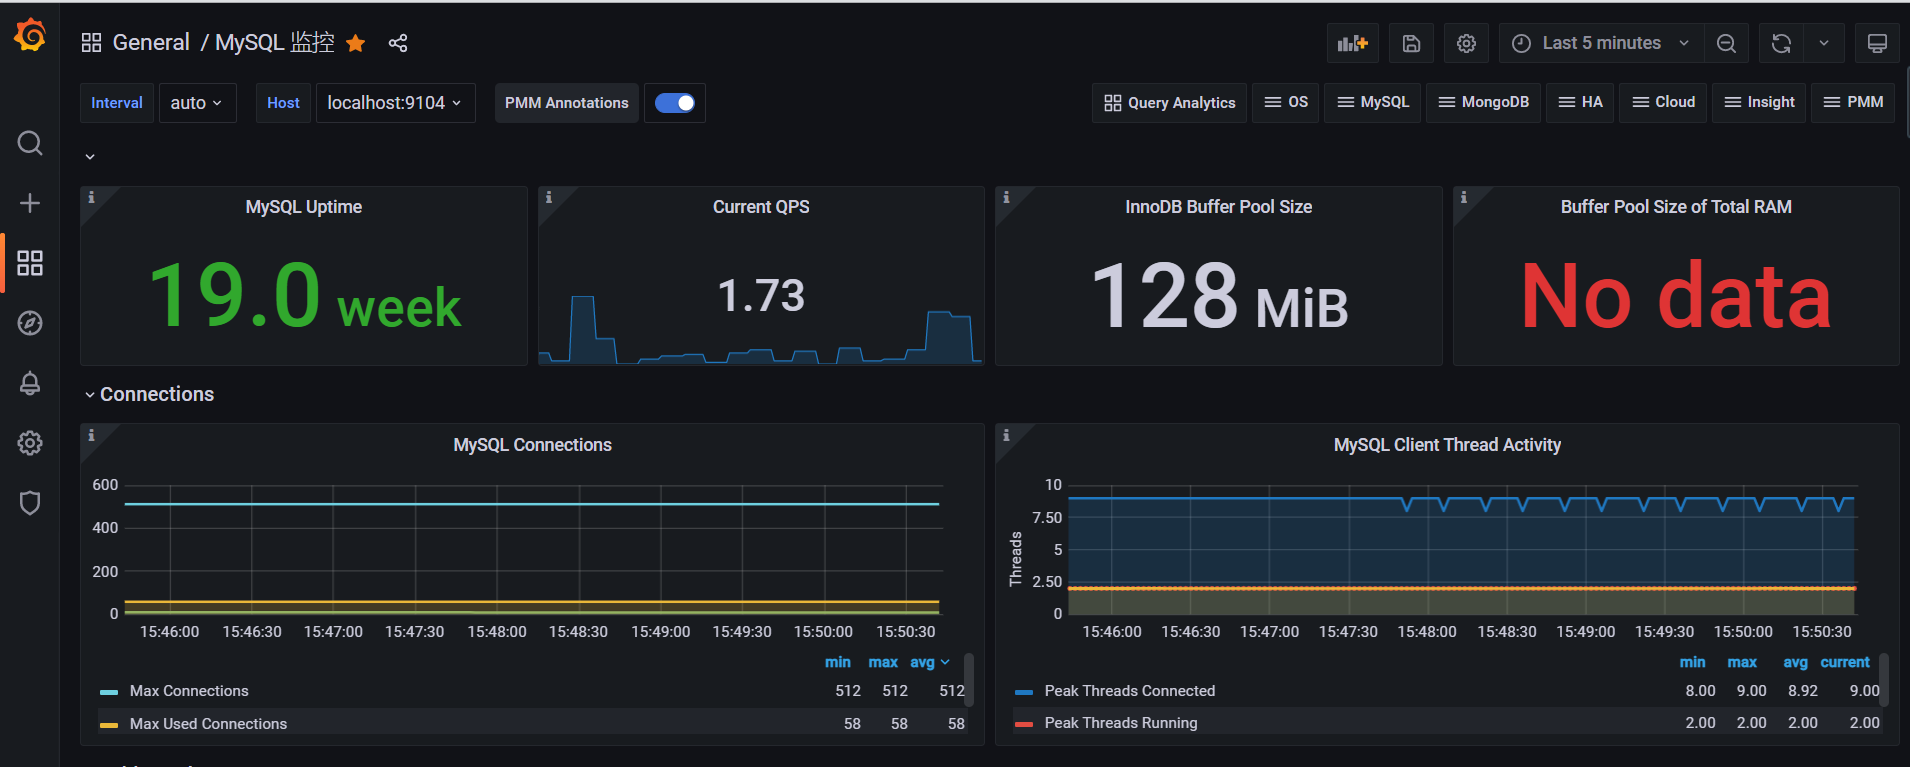
Task: Open the Dashboards icon in sidebar
Action: coord(30,263)
